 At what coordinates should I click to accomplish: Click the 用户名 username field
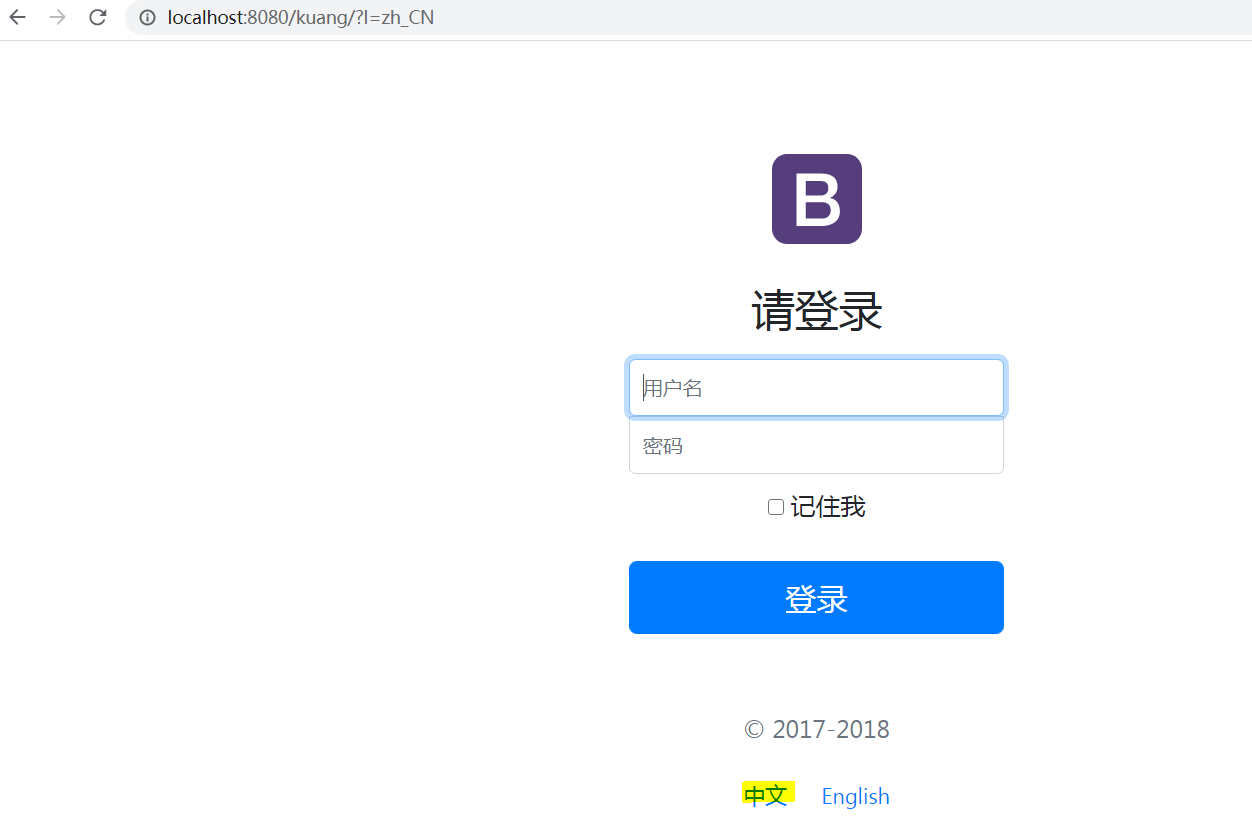[816, 388]
